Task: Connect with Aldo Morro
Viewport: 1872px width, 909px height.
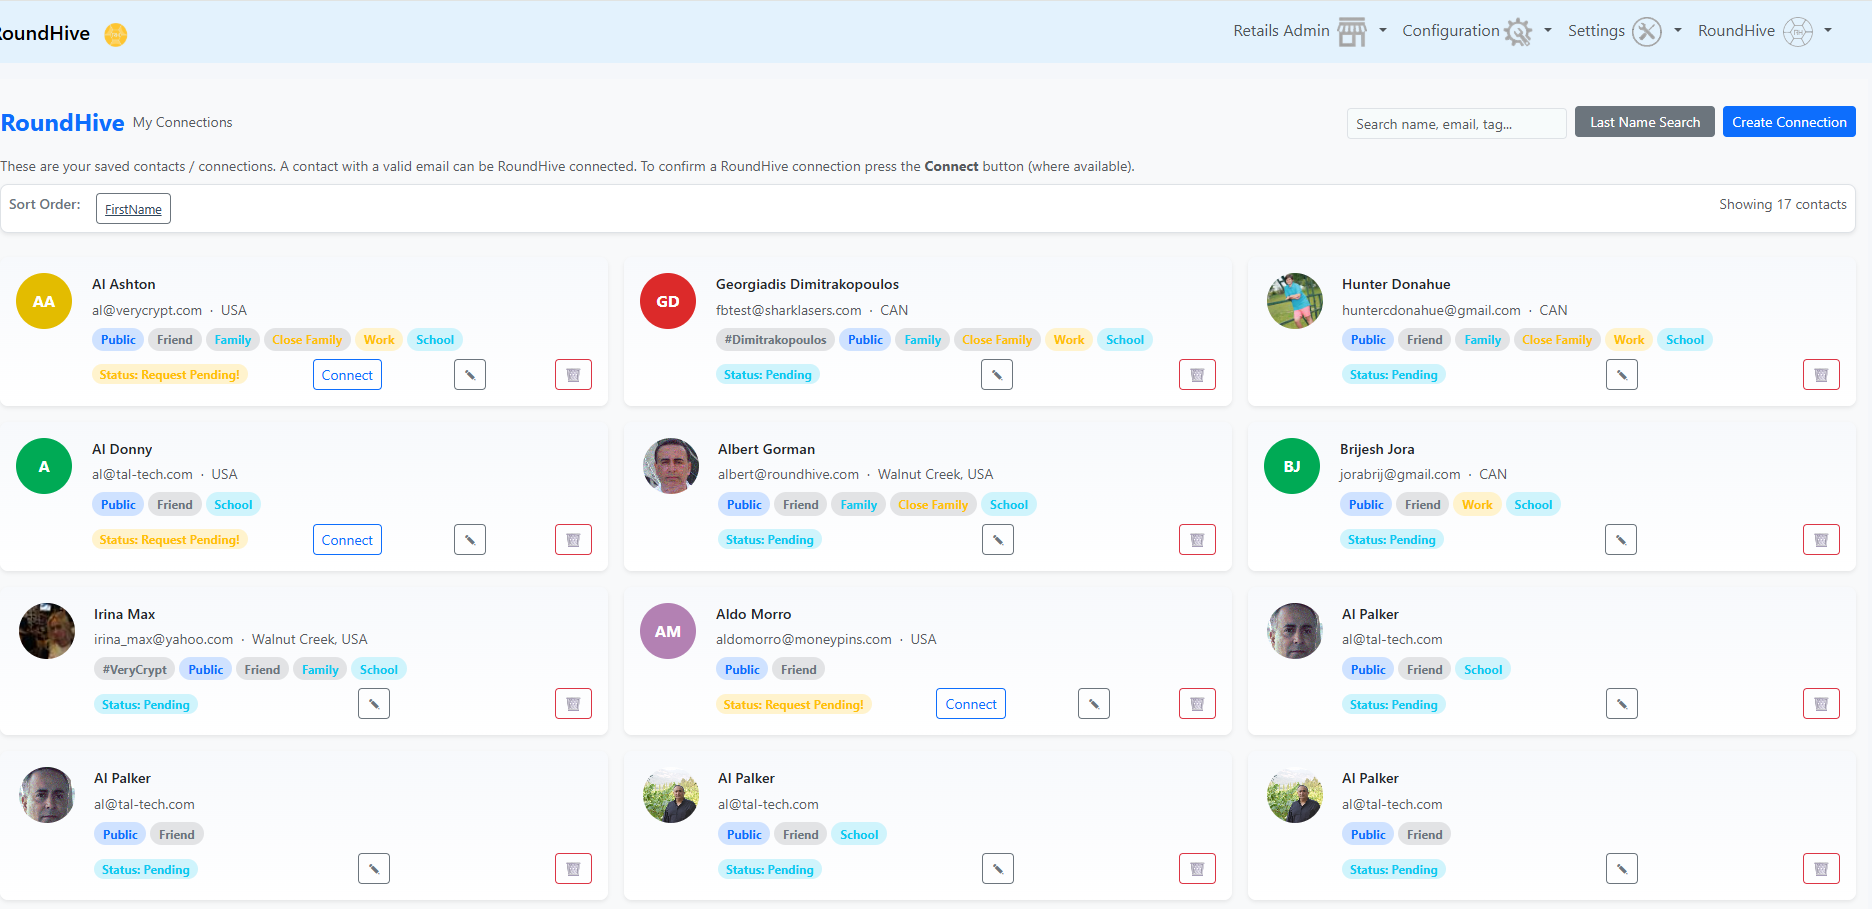Action: click(x=971, y=704)
